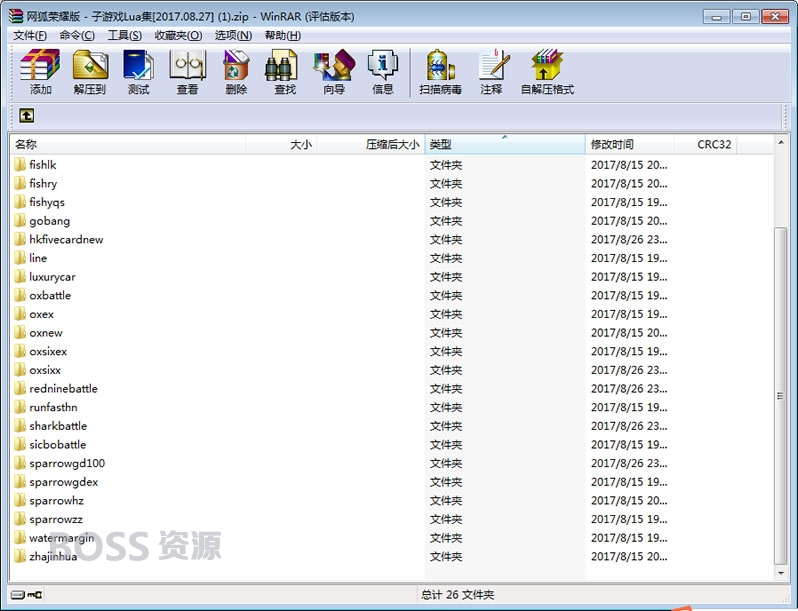Open the 注释 (Comment) tool icon

click(493, 65)
